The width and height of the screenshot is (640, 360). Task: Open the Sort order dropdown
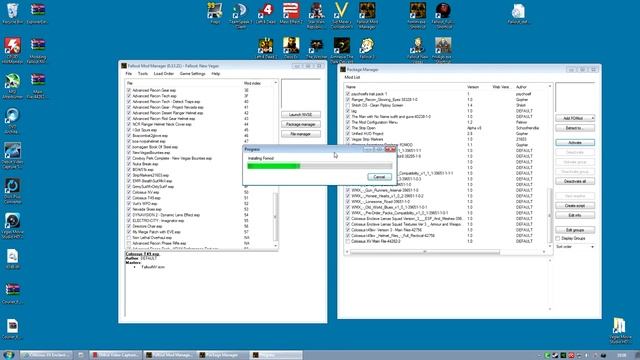(575, 247)
